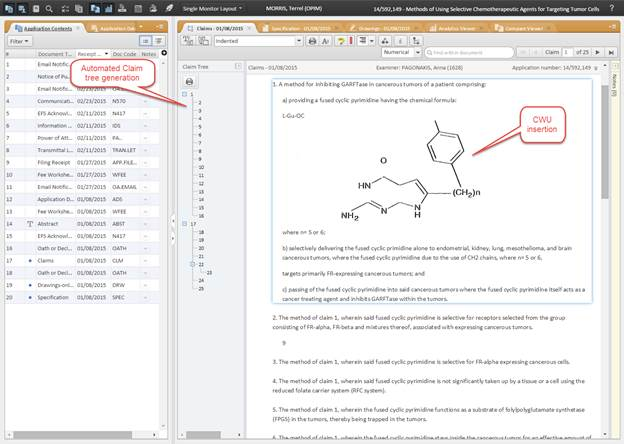Click the Notes column header
The width and height of the screenshot is (624, 444).
point(149,54)
